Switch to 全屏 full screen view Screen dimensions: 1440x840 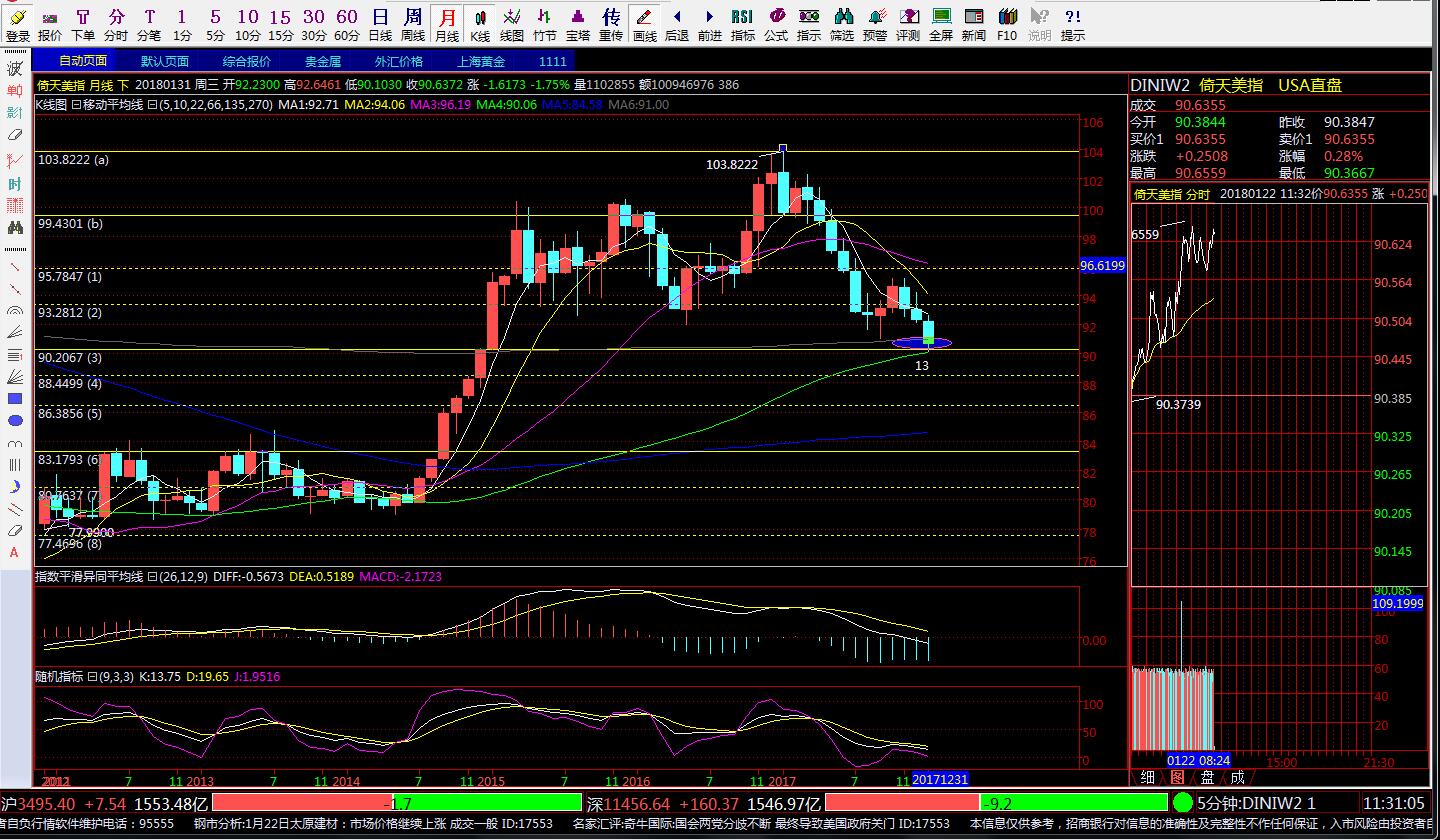pos(941,24)
